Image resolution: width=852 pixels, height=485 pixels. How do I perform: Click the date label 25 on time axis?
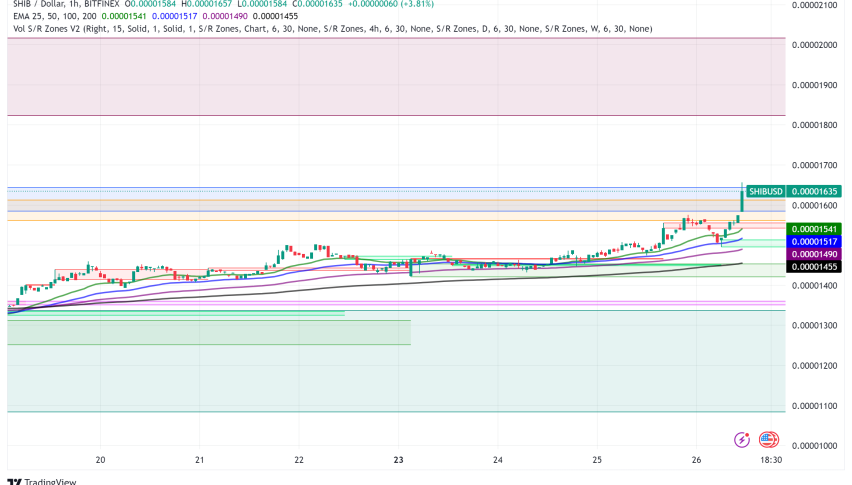click(597, 460)
